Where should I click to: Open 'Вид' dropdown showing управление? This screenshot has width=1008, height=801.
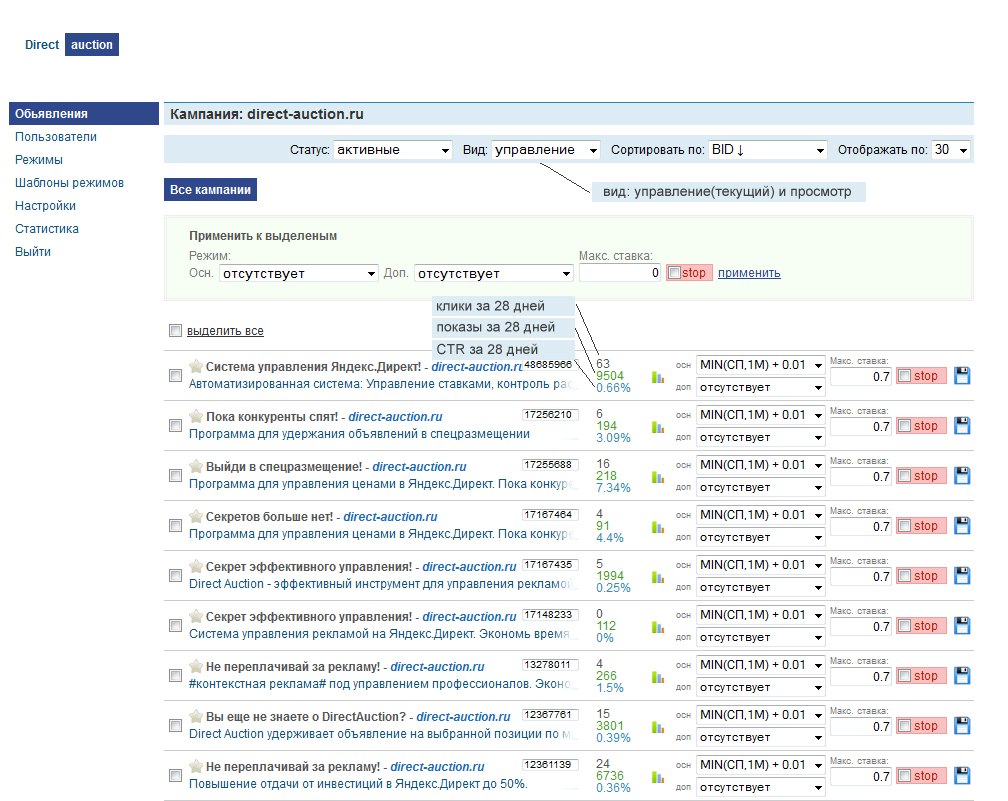tap(546, 150)
